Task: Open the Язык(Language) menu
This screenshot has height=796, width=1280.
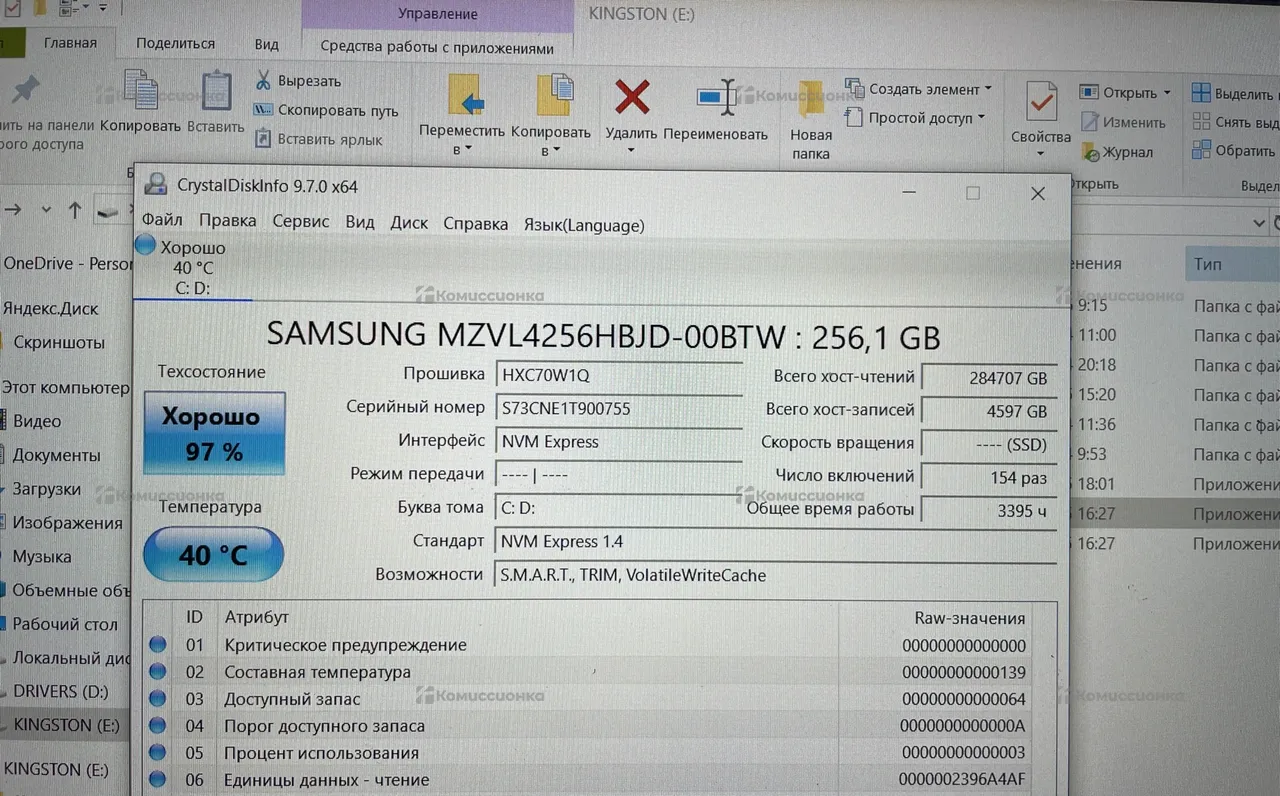Action: (583, 225)
